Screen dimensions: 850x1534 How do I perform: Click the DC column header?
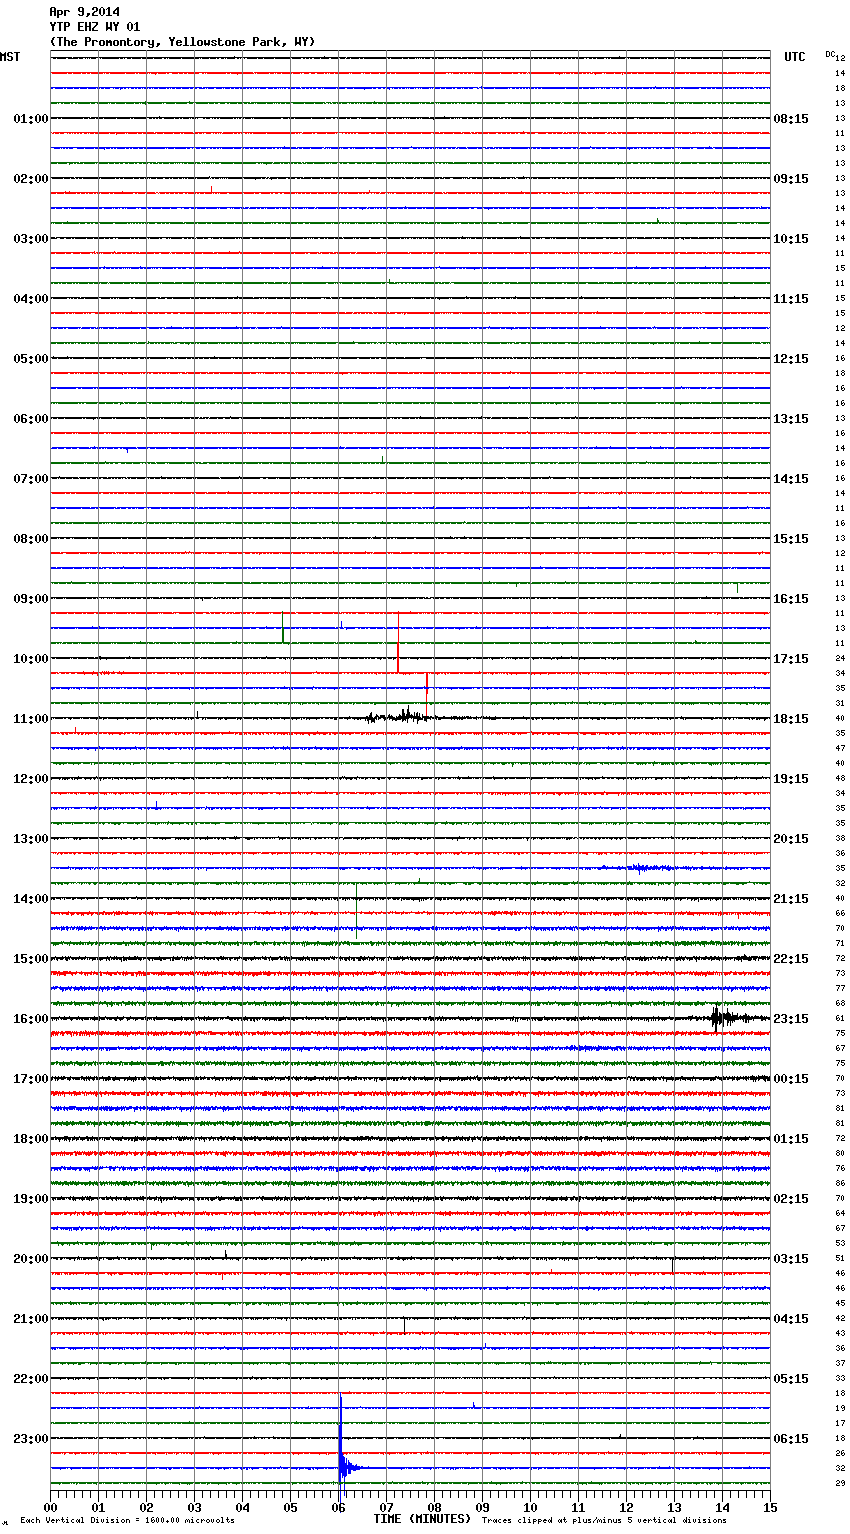pyautogui.click(x=830, y=54)
